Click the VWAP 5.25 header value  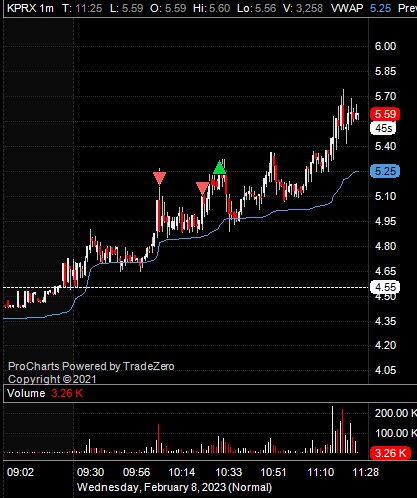(361, 8)
